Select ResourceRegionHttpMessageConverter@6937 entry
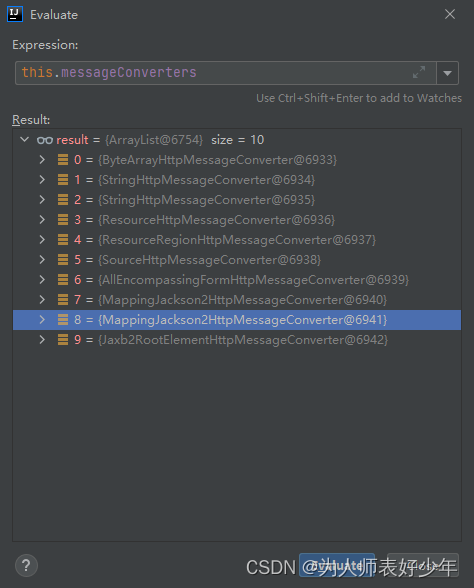The width and height of the screenshot is (474, 588). pos(237,240)
